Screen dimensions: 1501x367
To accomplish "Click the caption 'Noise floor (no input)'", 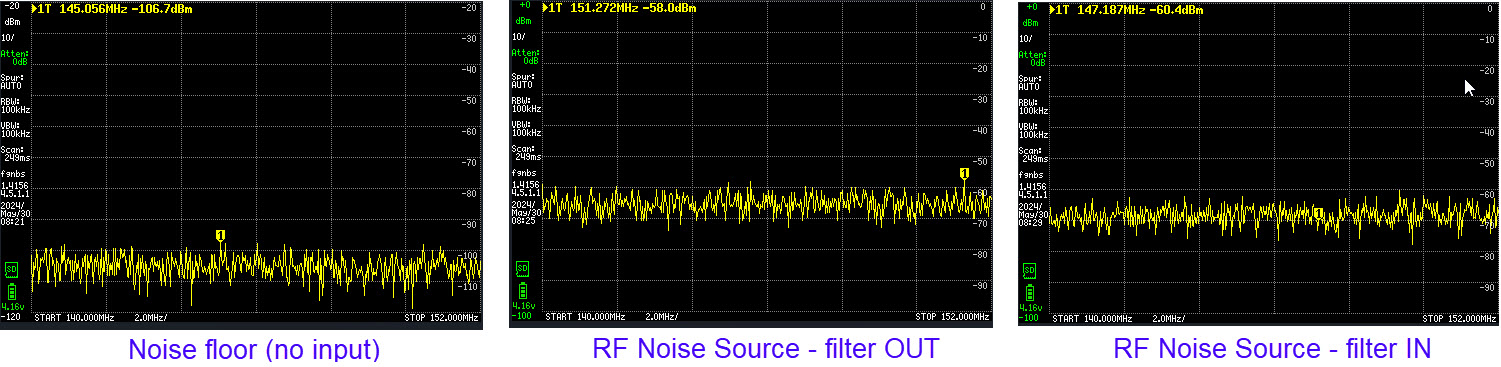I will click(254, 350).
